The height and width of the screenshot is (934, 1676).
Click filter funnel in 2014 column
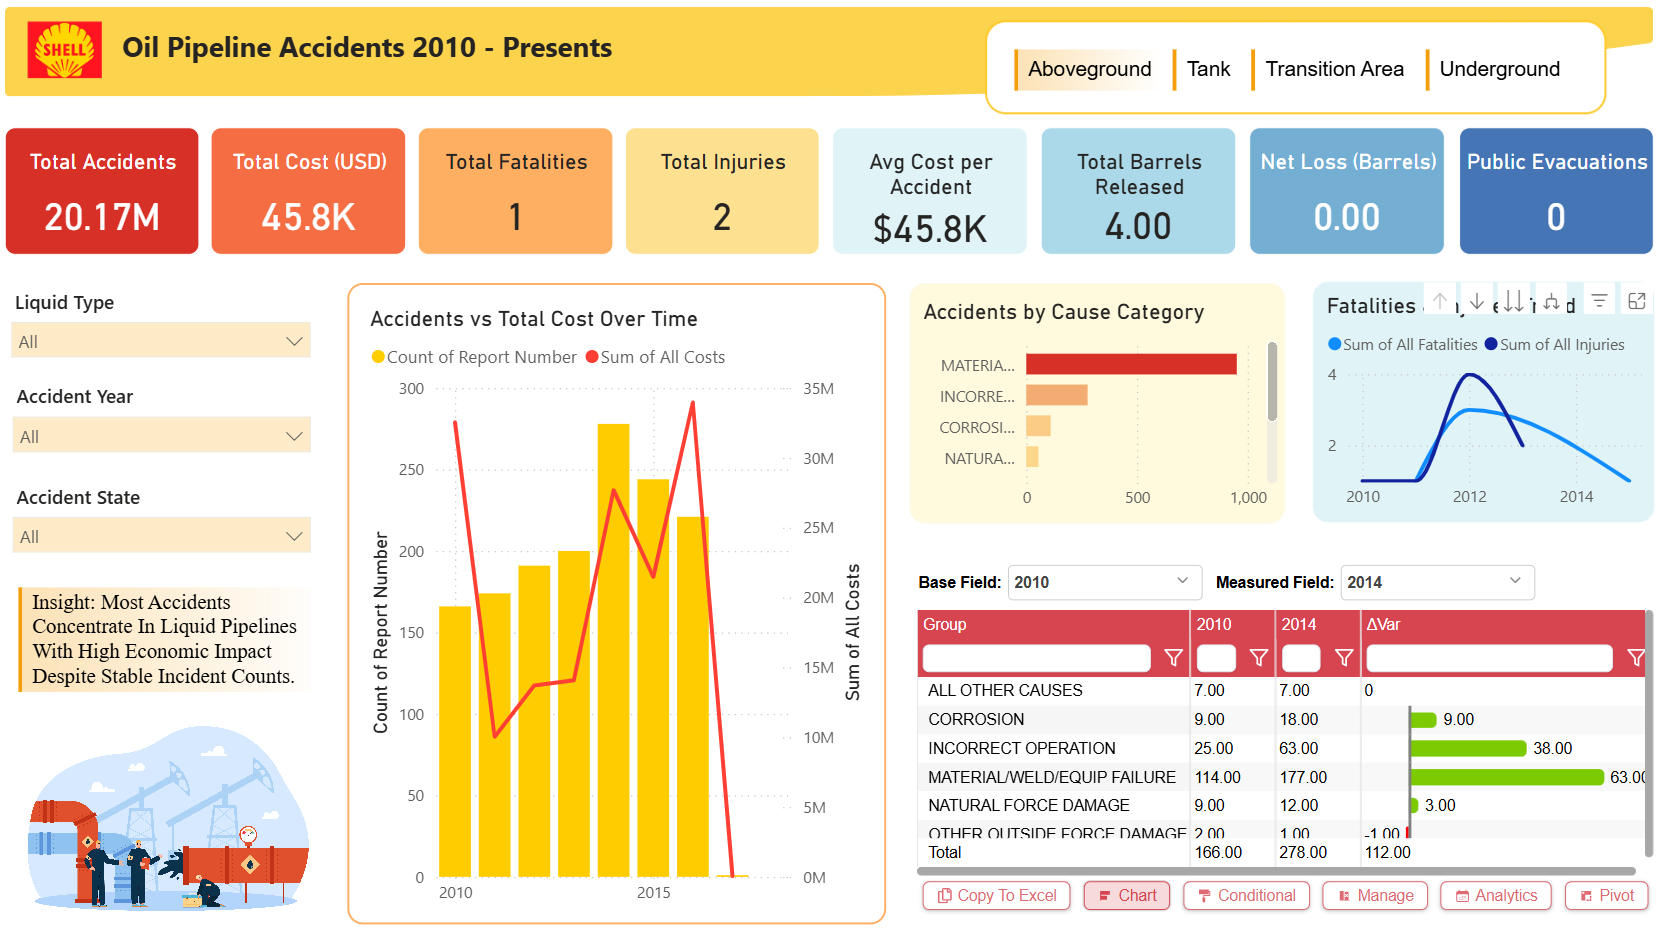[x=1344, y=658]
